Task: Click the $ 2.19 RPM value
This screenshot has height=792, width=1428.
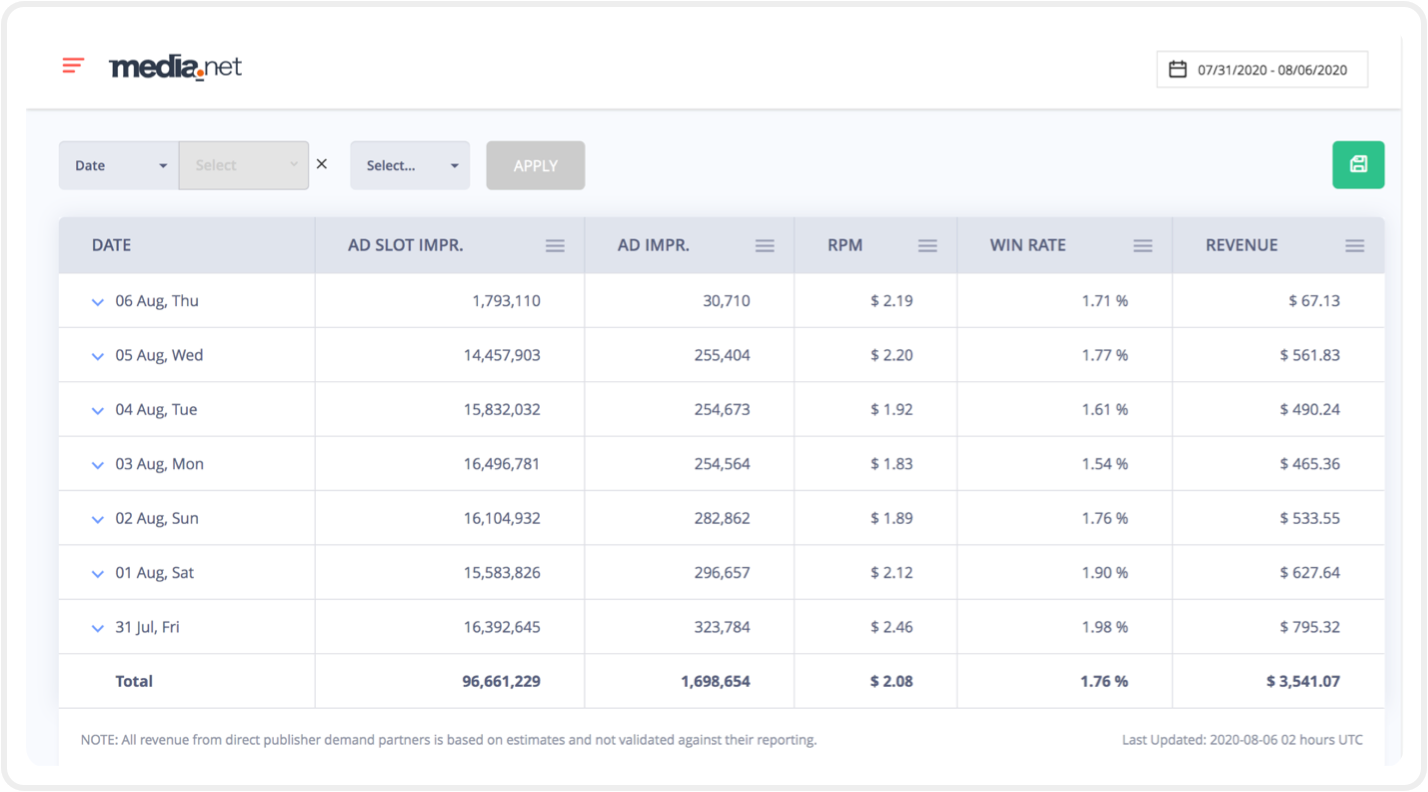Action: pyautogui.click(x=892, y=301)
